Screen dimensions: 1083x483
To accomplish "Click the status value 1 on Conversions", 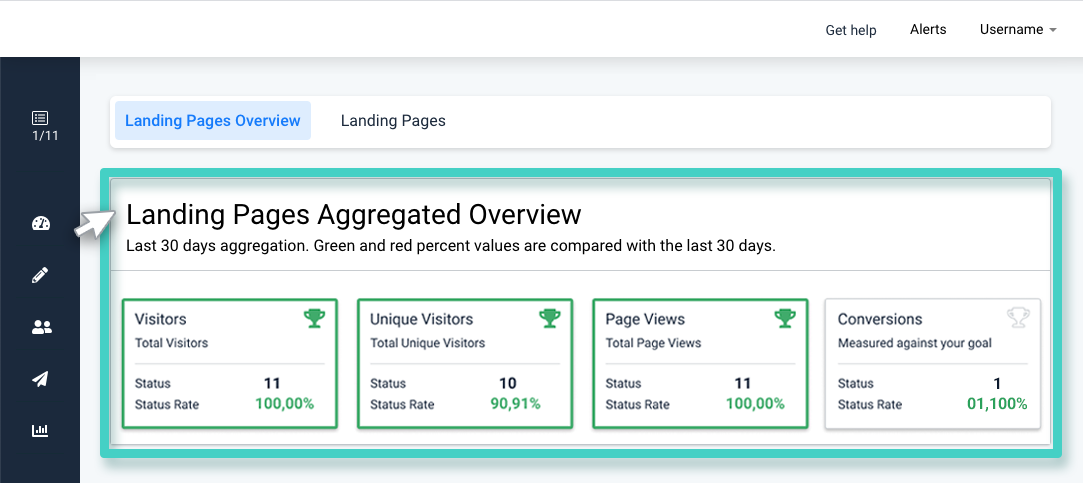I will coord(997,383).
